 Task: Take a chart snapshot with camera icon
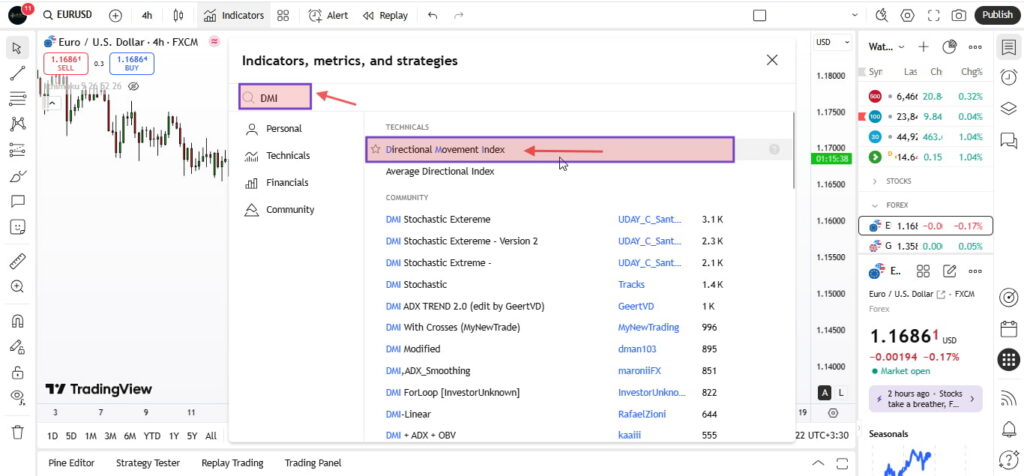[959, 15]
